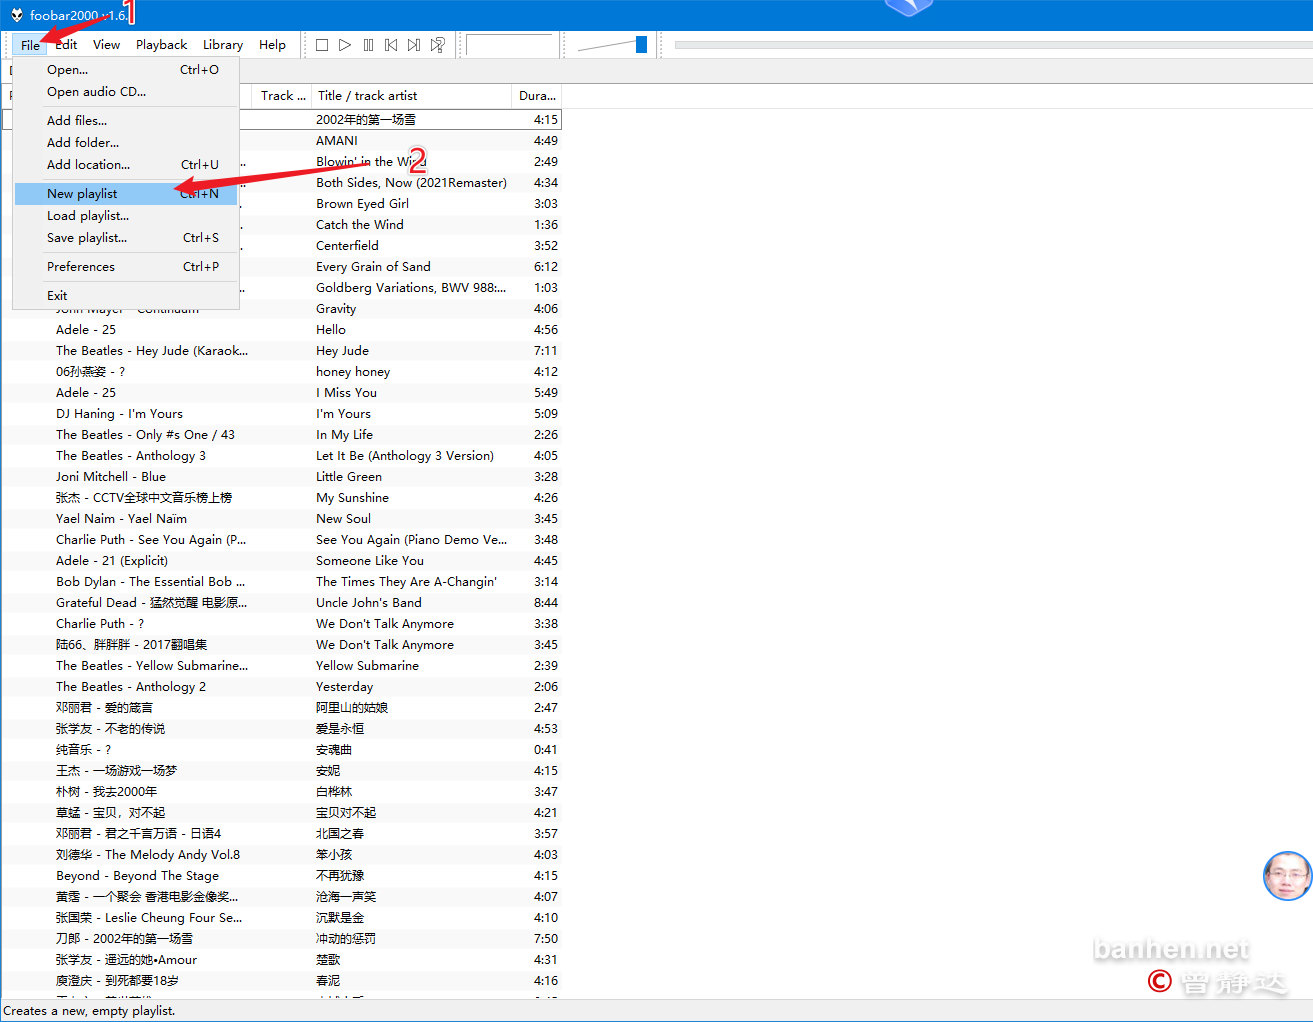This screenshot has height=1022, width=1313.
Task: Open the Help menu
Action: (x=272, y=45)
